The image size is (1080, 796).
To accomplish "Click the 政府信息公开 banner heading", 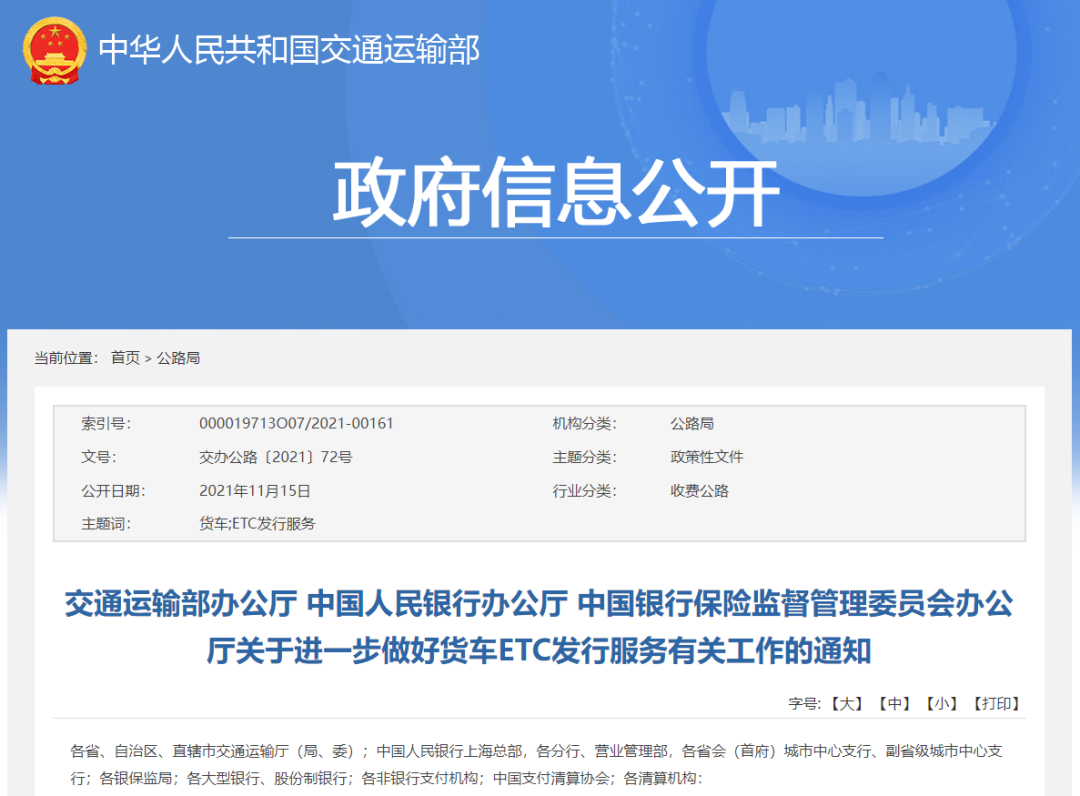I will point(555,193).
